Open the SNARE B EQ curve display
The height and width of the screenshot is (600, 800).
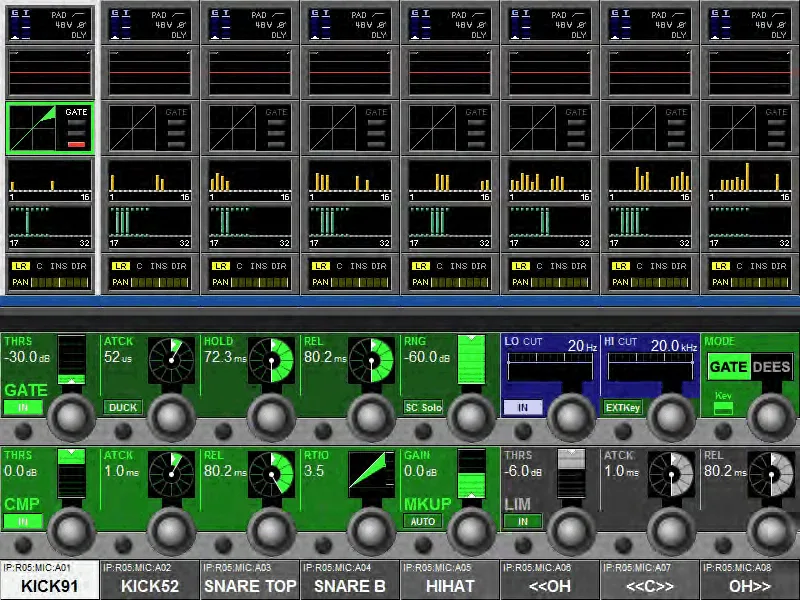click(349, 72)
